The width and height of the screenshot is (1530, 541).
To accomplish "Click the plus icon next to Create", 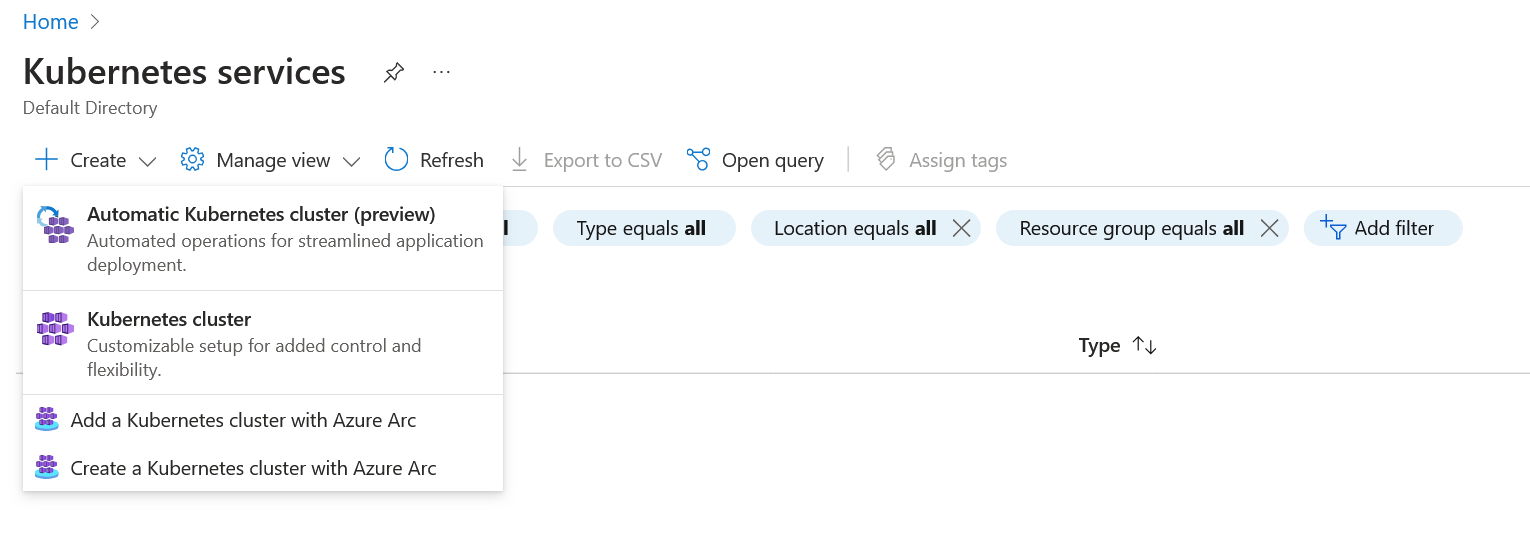I will pyautogui.click(x=46, y=160).
